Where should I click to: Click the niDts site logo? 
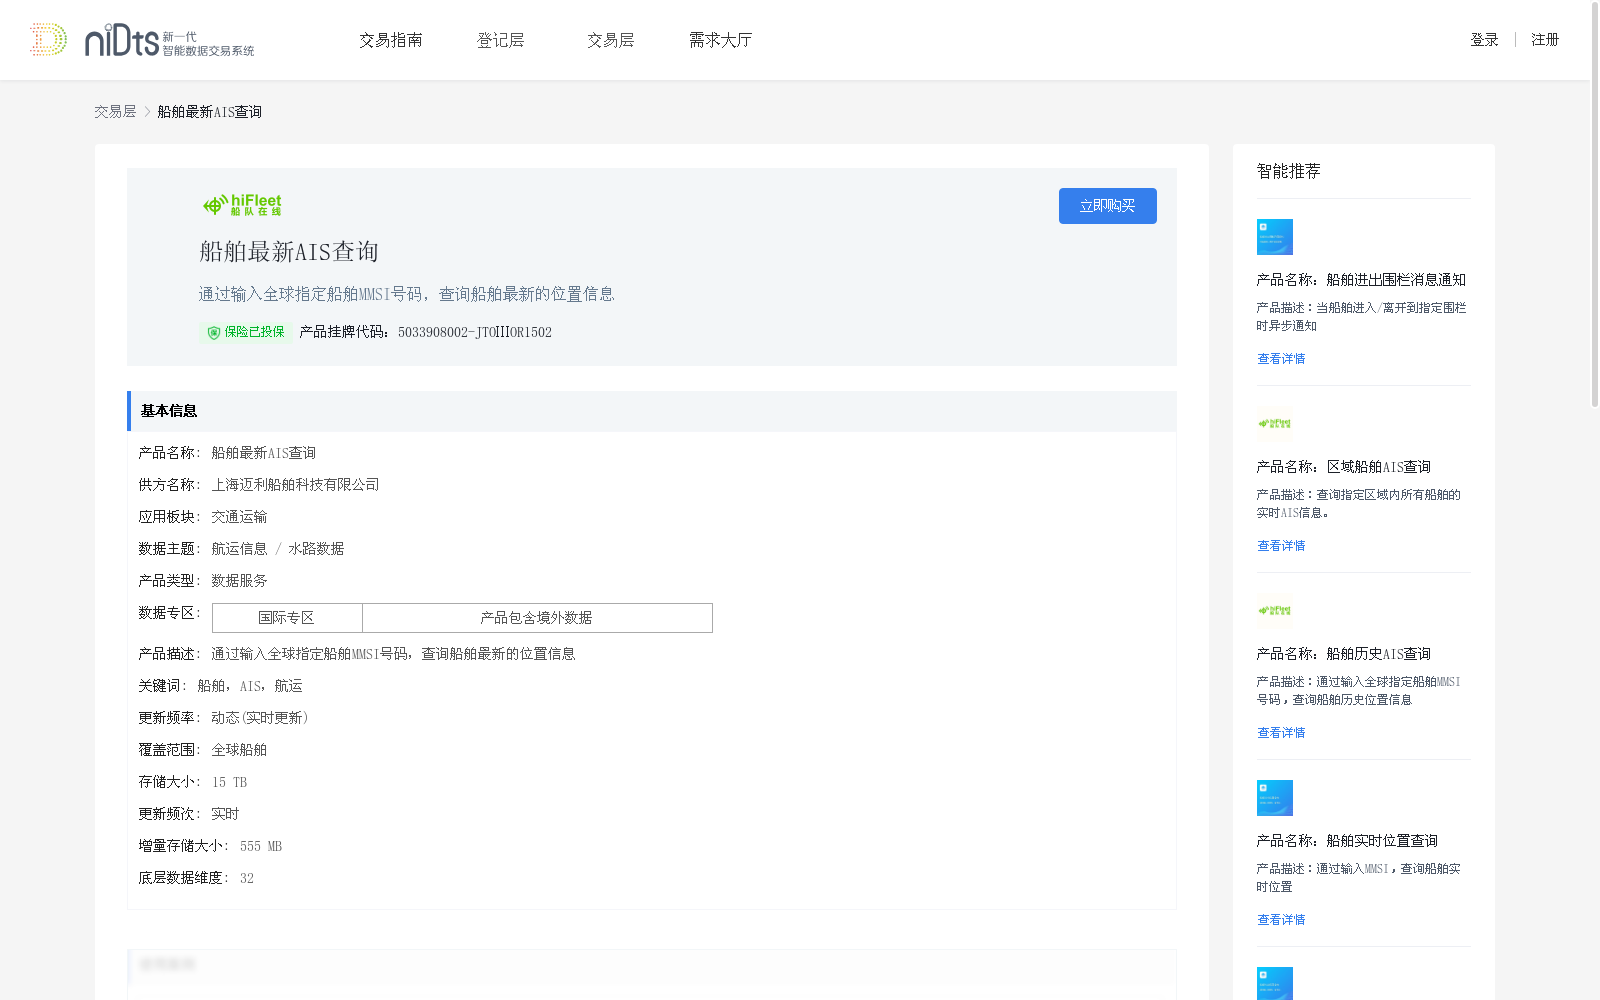pos(142,40)
